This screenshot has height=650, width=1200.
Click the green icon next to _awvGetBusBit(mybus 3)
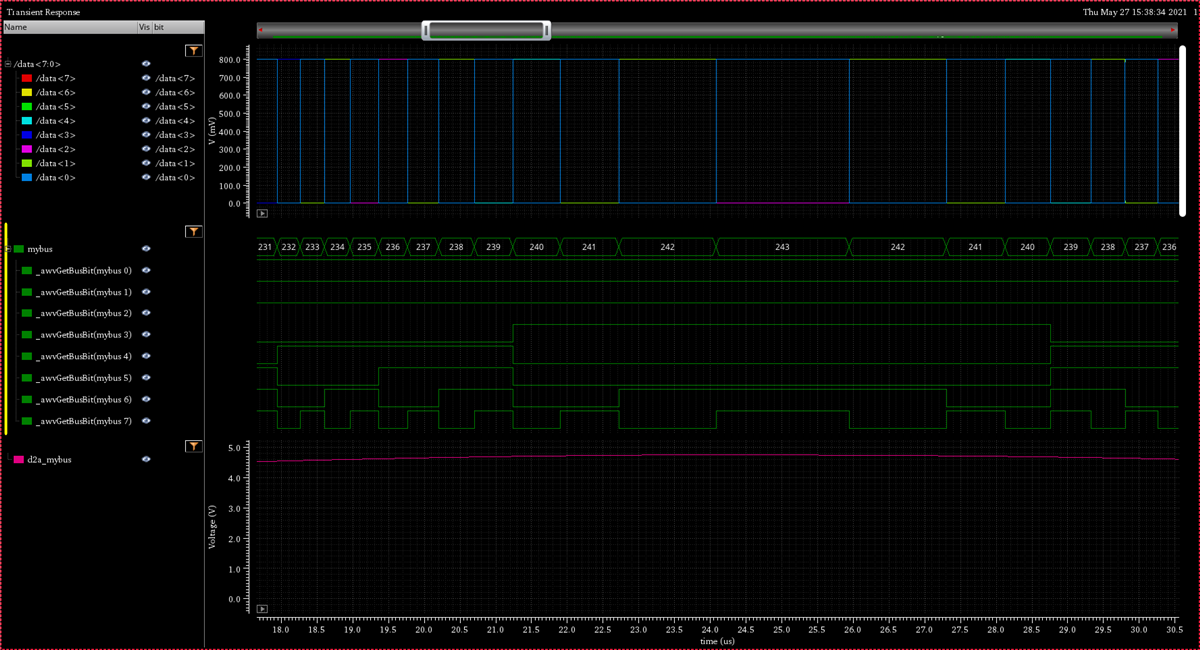coord(27,335)
